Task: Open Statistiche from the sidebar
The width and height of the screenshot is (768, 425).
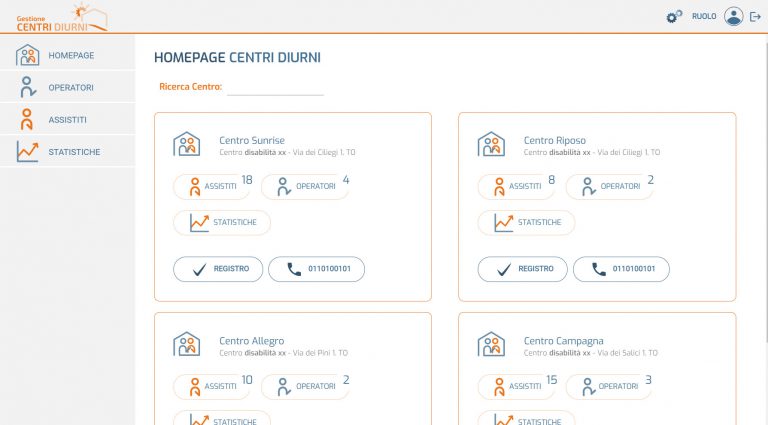Action: click(x=67, y=151)
